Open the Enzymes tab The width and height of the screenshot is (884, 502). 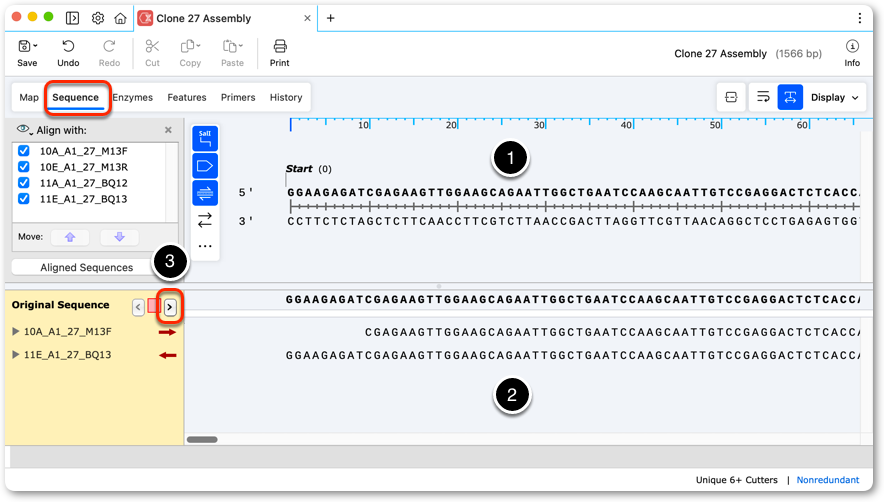(x=132, y=97)
